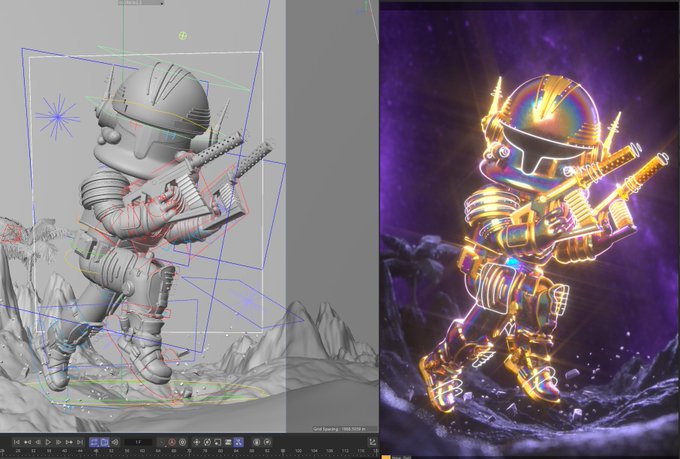680x459 pixels.
Task: Click the first round icon after PLA button
Action: point(257,442)
